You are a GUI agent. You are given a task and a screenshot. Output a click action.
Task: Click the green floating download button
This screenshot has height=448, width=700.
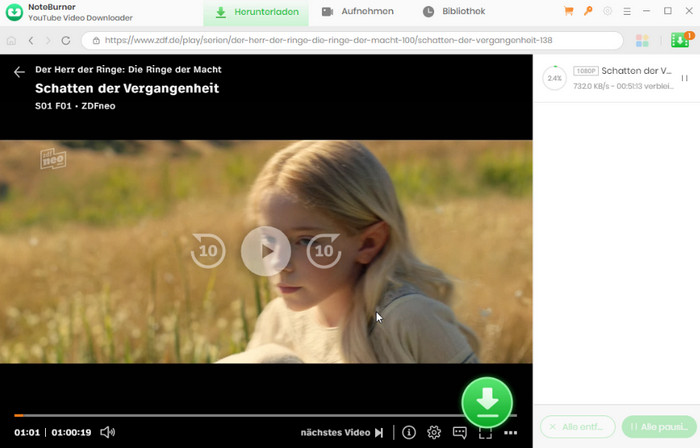coord(487,402)
